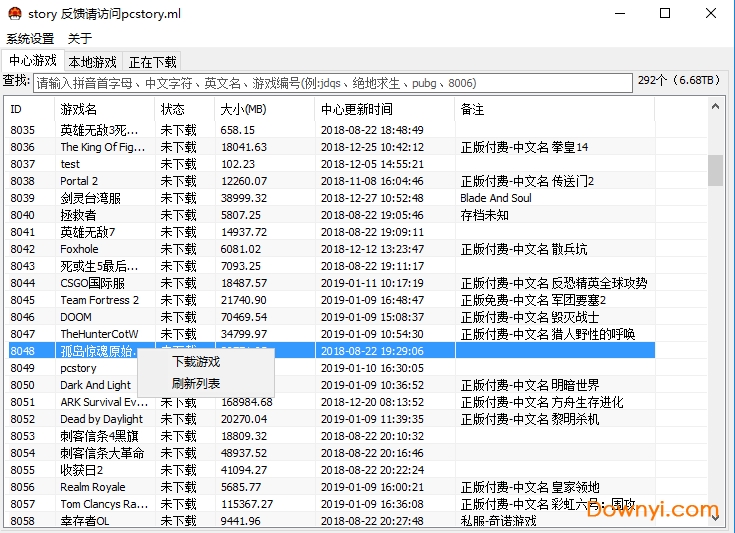Select the TheHunterCotW game row

331,334
